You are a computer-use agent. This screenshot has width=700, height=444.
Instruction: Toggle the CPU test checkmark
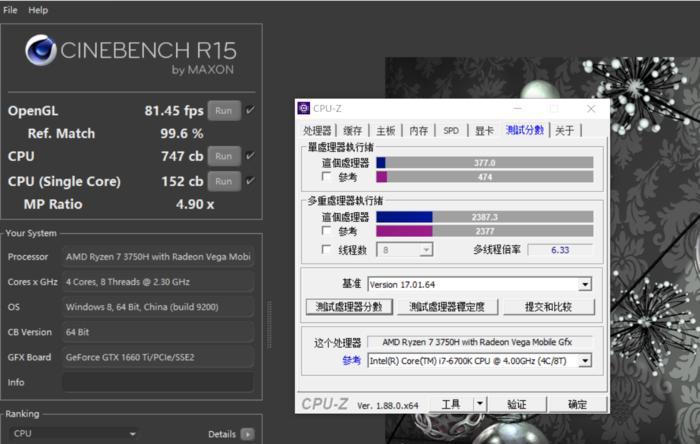pos(250,155)
